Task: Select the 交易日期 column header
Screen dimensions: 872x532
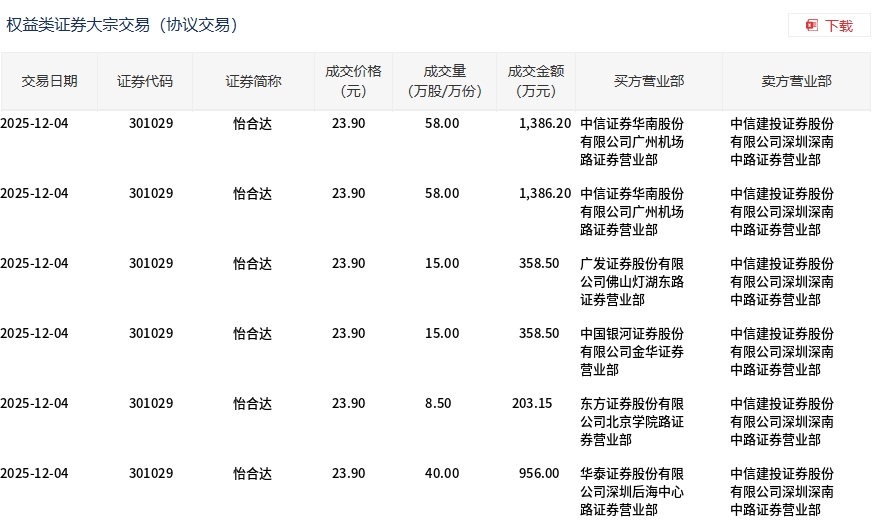Action: tap(49, 81)
